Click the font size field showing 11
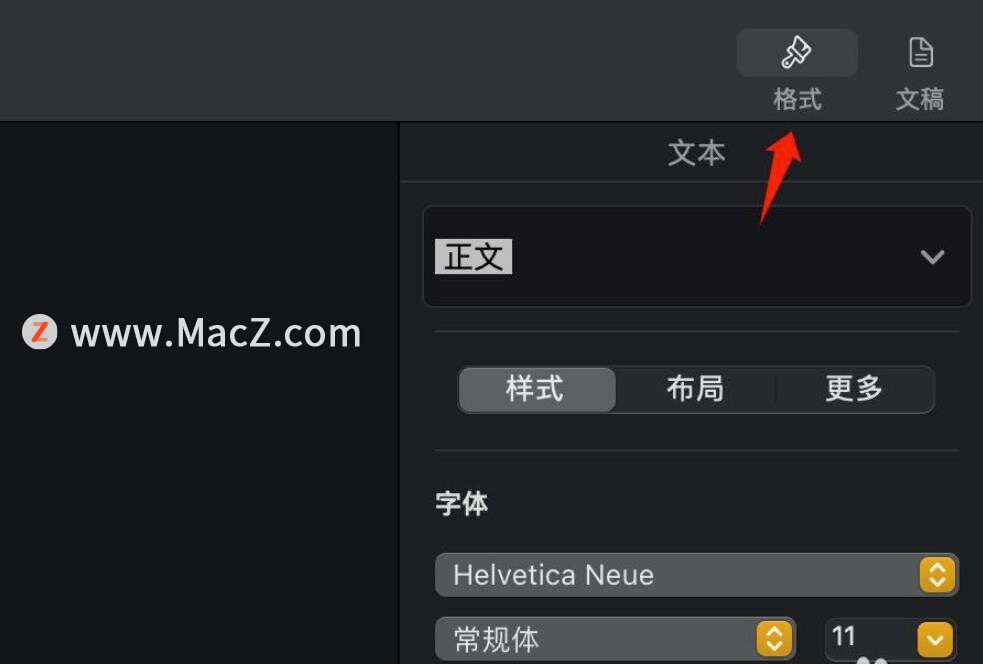This screenshot has width=983, height=664. [870, 638]
